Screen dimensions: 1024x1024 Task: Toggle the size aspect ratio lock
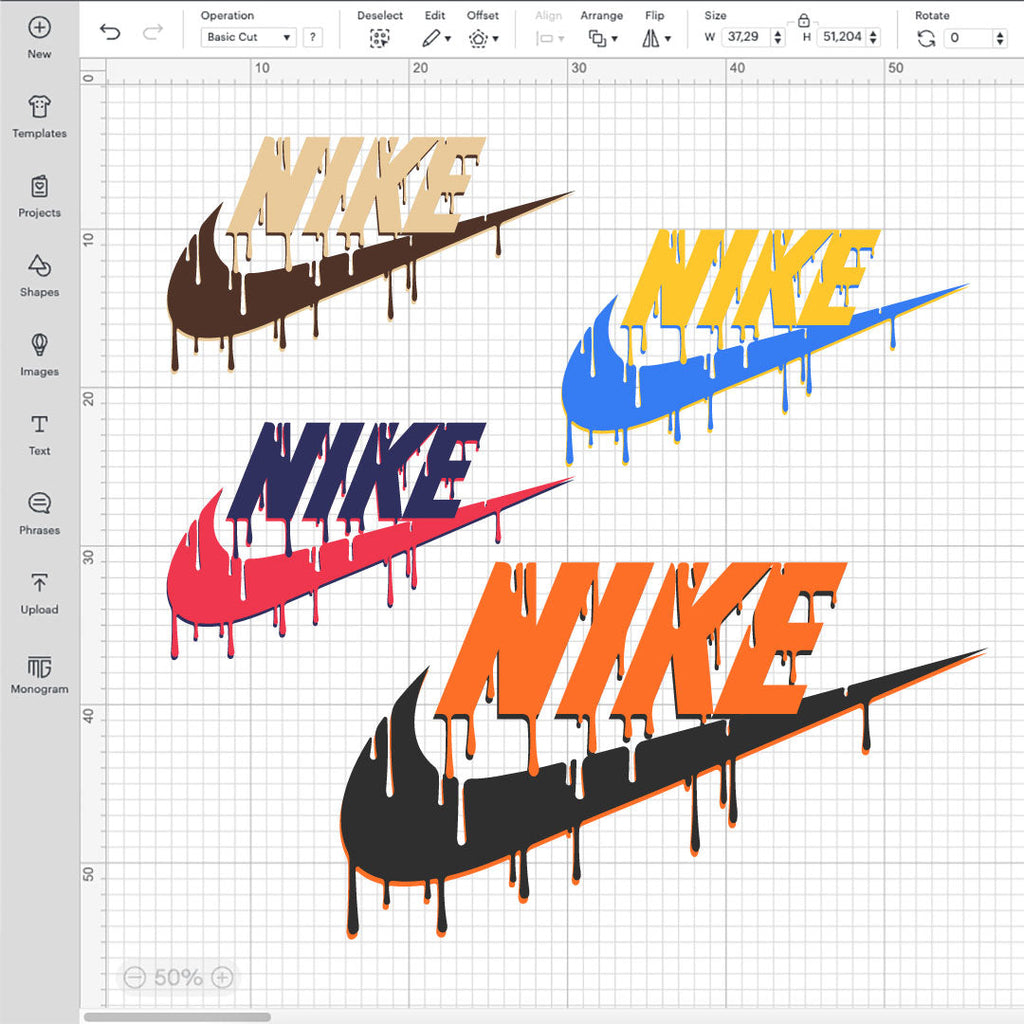803,19
